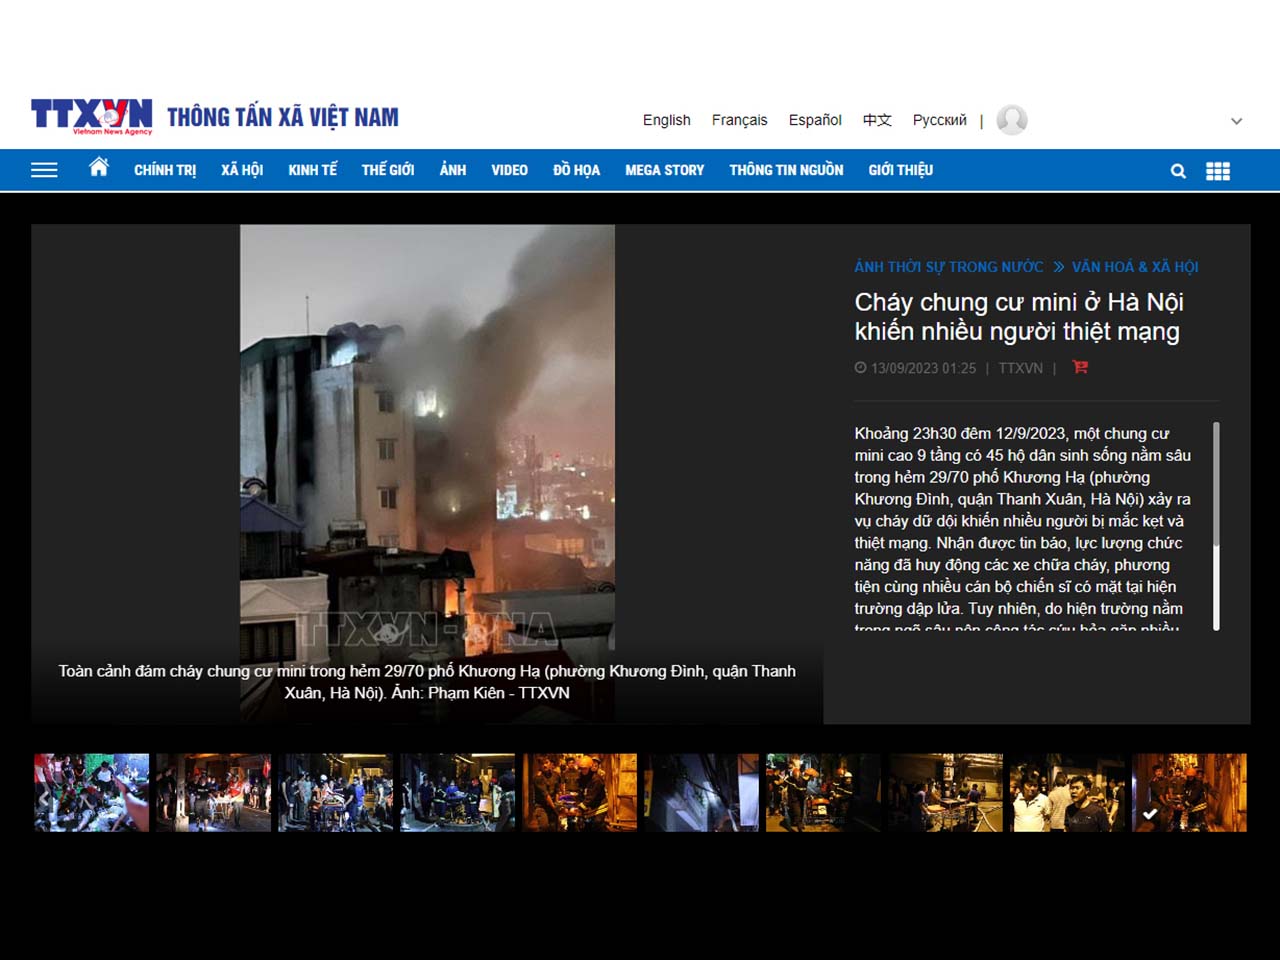Click the article description scrollbar

(1216, 485)
